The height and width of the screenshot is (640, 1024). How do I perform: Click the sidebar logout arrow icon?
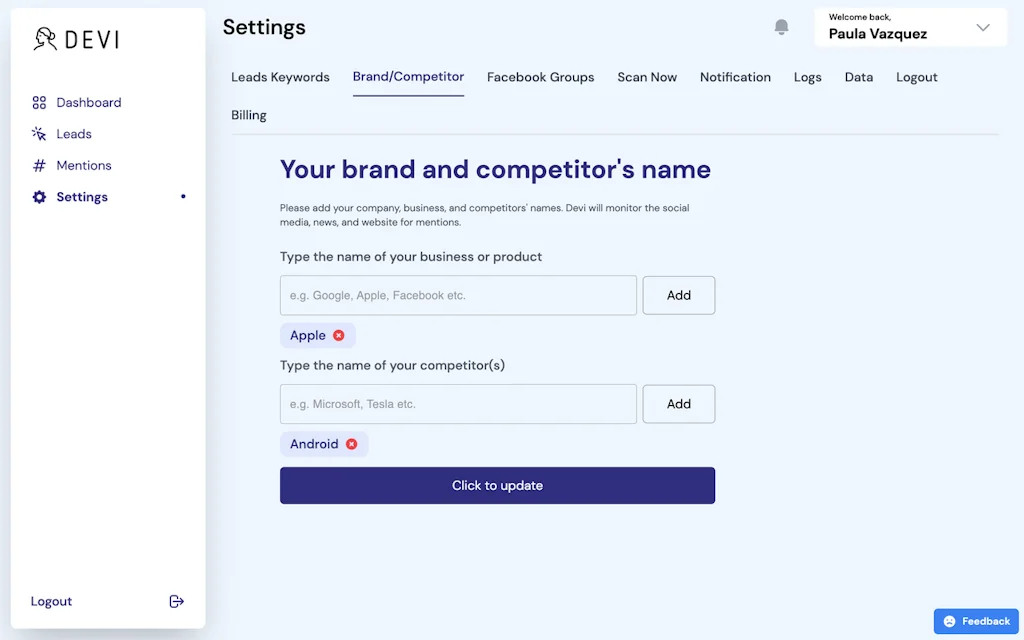pos(177,601)
